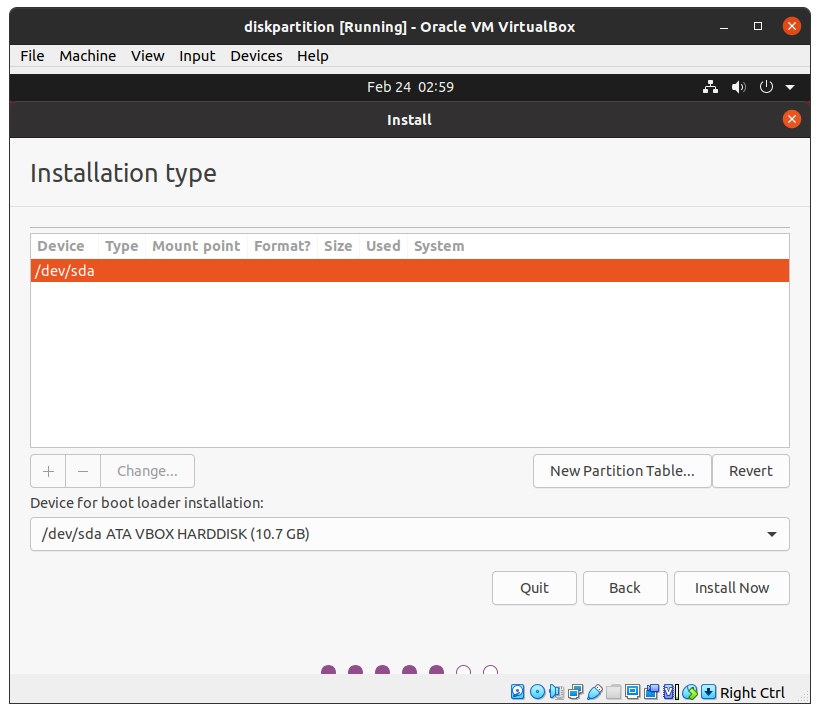Click the recording status icon
This screenshot has height=713, width=820.
pyautogui.click(x=652, y=692)
